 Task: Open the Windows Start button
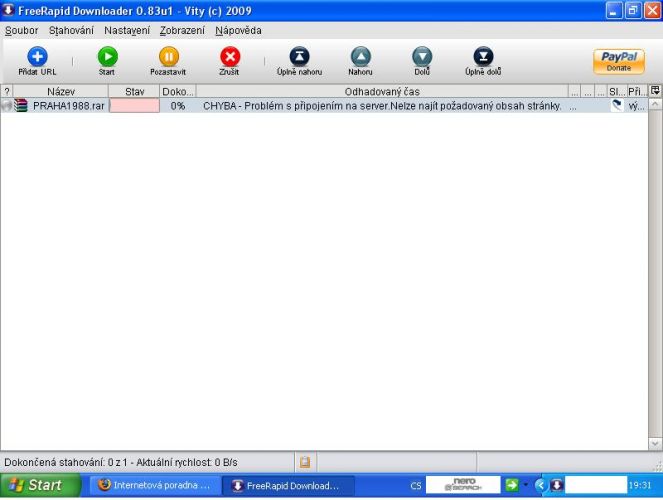[x=40, y=485]
